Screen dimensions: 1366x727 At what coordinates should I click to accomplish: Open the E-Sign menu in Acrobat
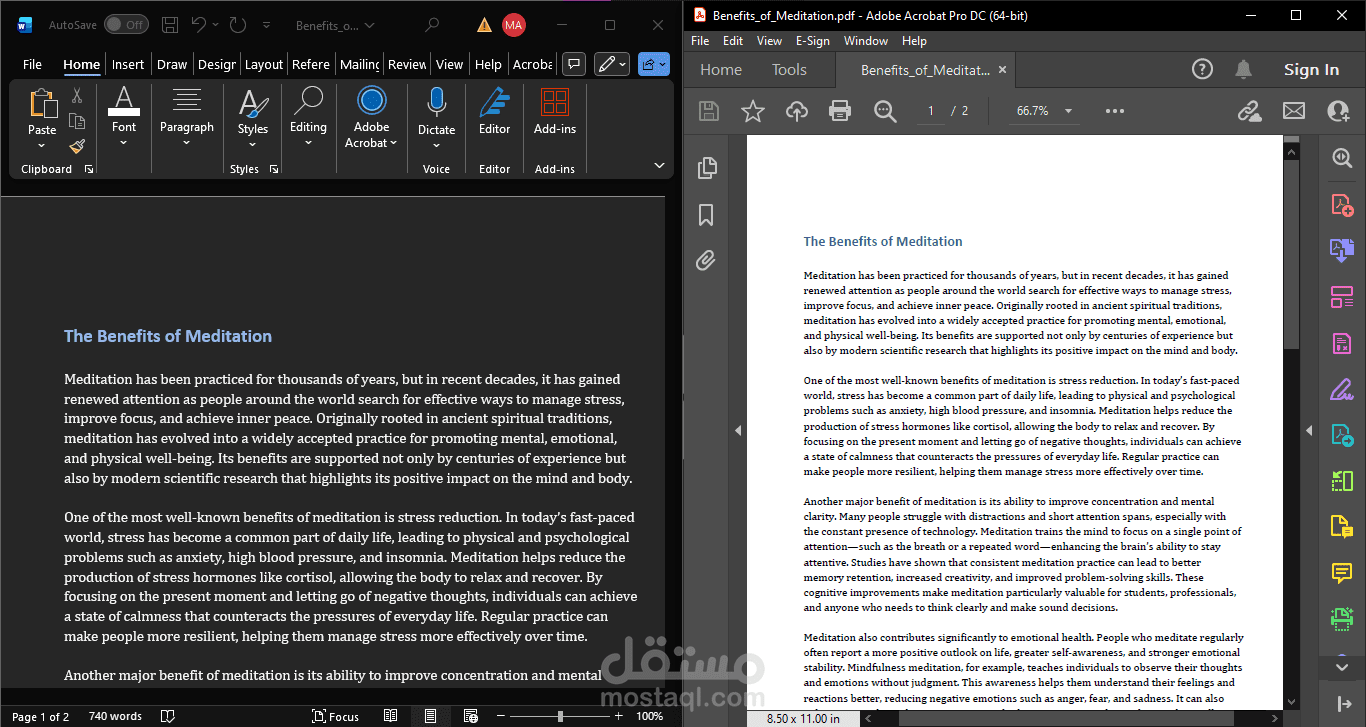tap(813, 41)
